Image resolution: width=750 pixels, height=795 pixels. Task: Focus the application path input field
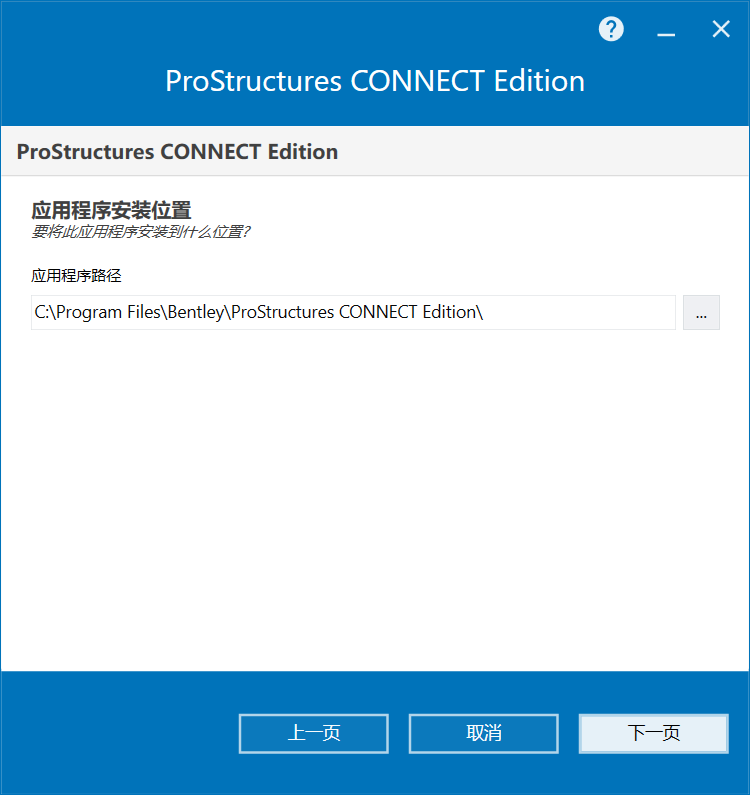pos(353,312)
